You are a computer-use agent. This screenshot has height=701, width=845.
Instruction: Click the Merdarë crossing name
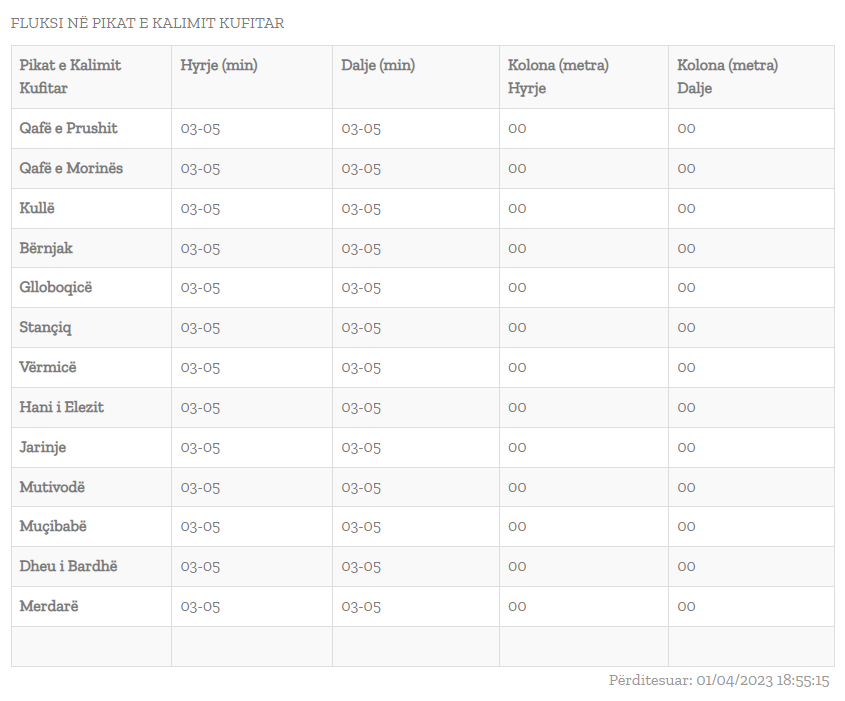[49, 606]
